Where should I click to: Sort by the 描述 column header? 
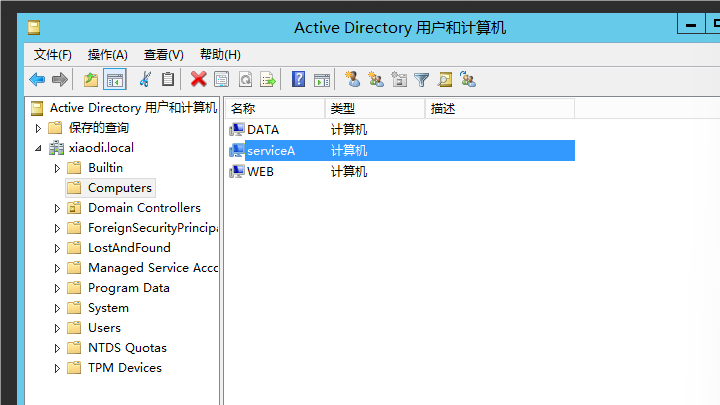[500, 108]
